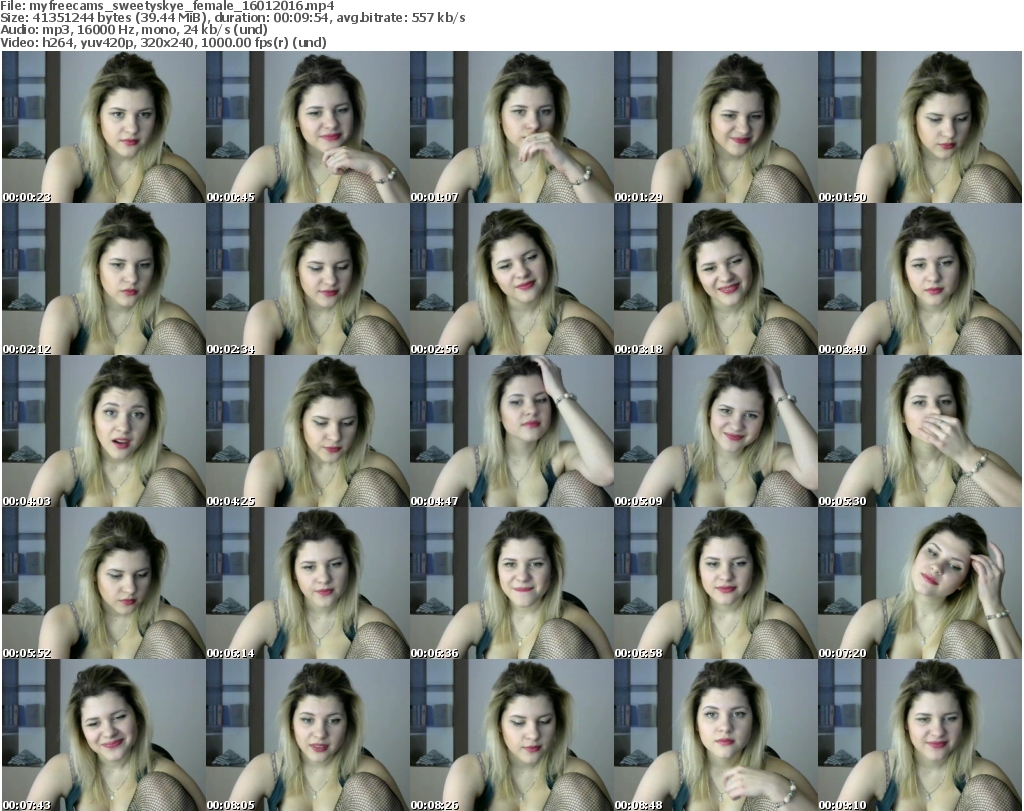
Task: Click the thumbnail timestamped 00:07:20
Action: coord(920,583)
